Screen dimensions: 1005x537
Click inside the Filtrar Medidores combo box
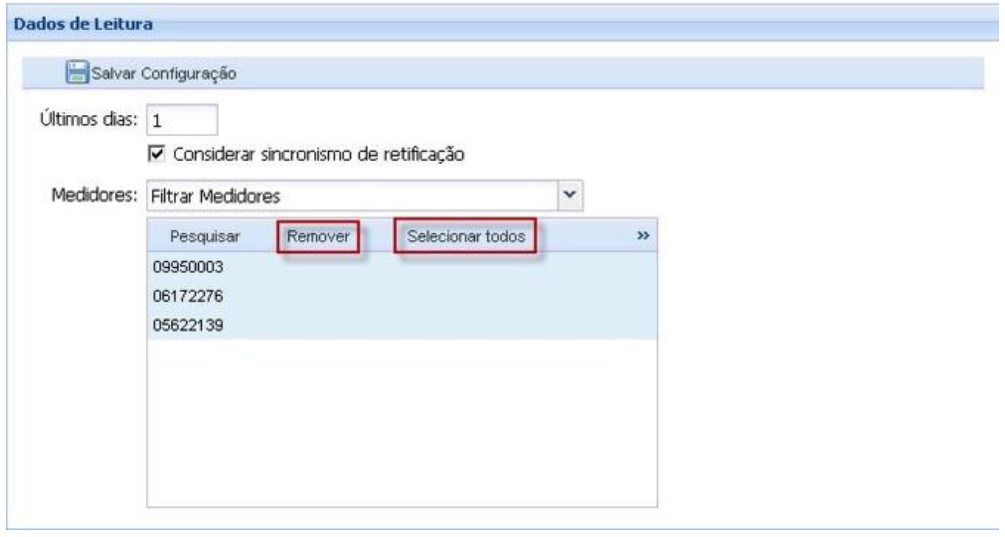click(x=350, y=195)
